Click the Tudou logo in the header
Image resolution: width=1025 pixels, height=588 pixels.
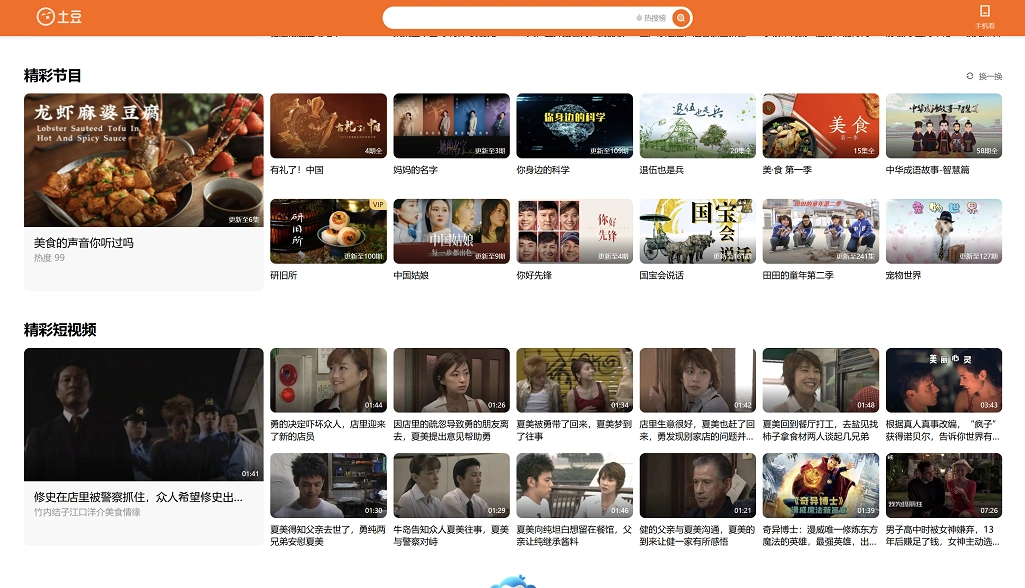[59, 17]
